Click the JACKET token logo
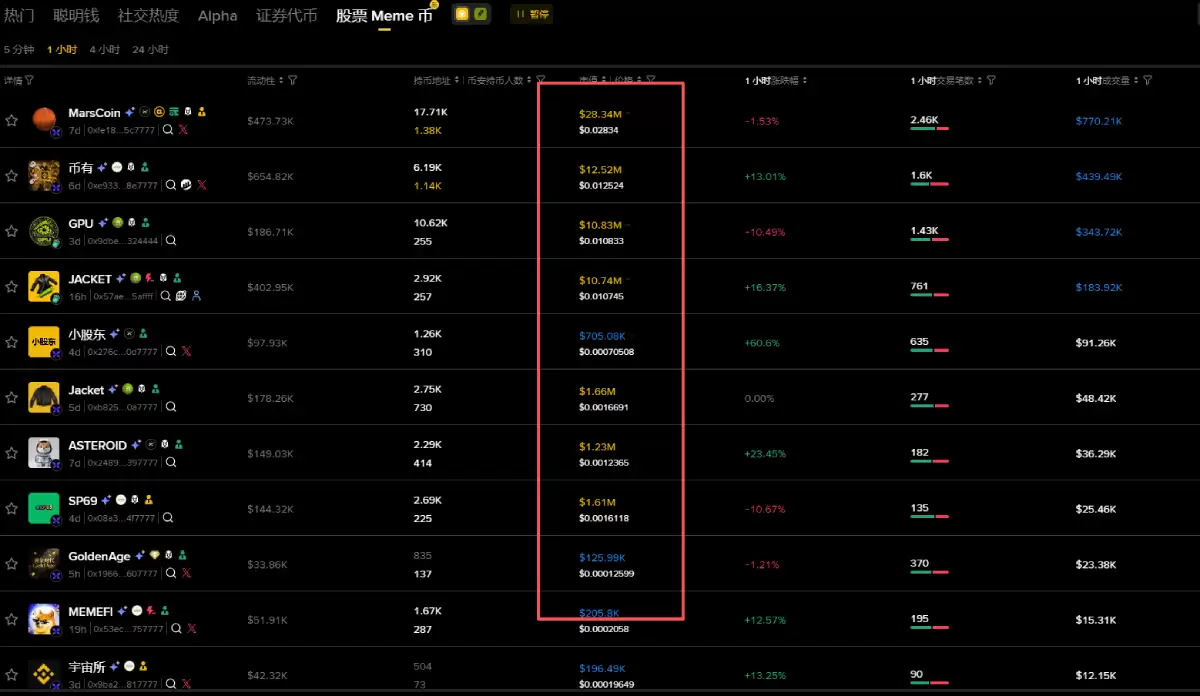This screenshot has width=1200, height=696. click(44, 287)
